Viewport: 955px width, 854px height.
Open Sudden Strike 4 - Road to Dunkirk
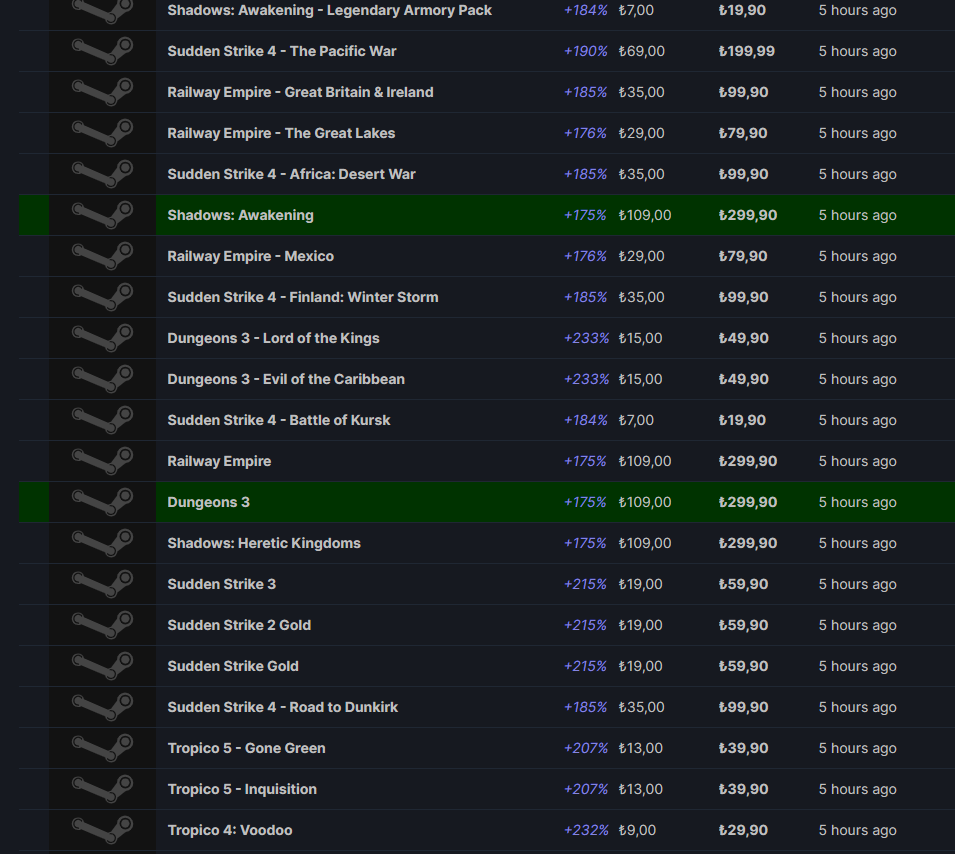coord(283,707)
